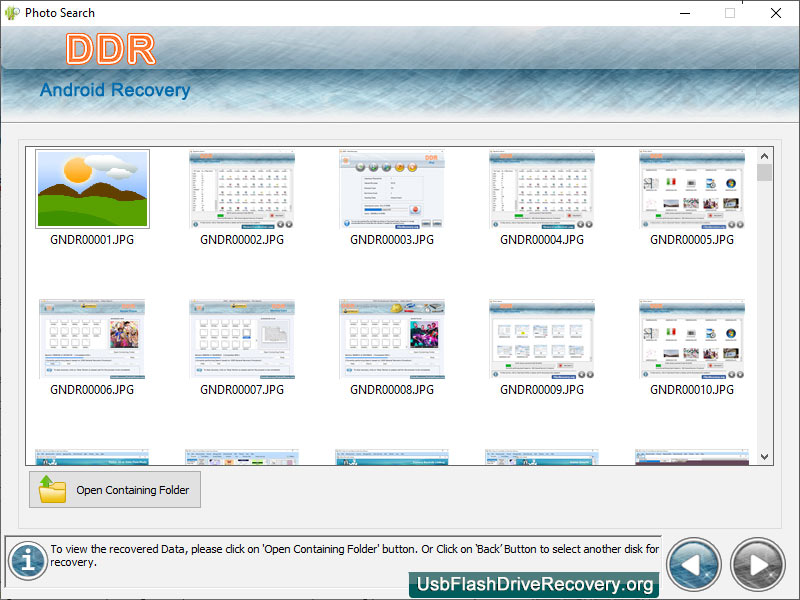Image resolution: width=800 pixels, height=600 pixels.
Task: Click the GNDR00007.JPG file name
Action: (242, 390)
